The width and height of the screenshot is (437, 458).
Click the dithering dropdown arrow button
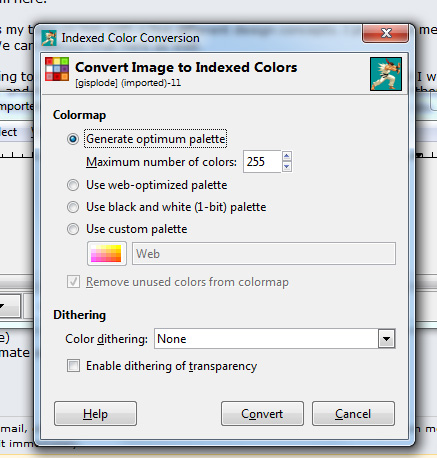(x=387, y=339)
